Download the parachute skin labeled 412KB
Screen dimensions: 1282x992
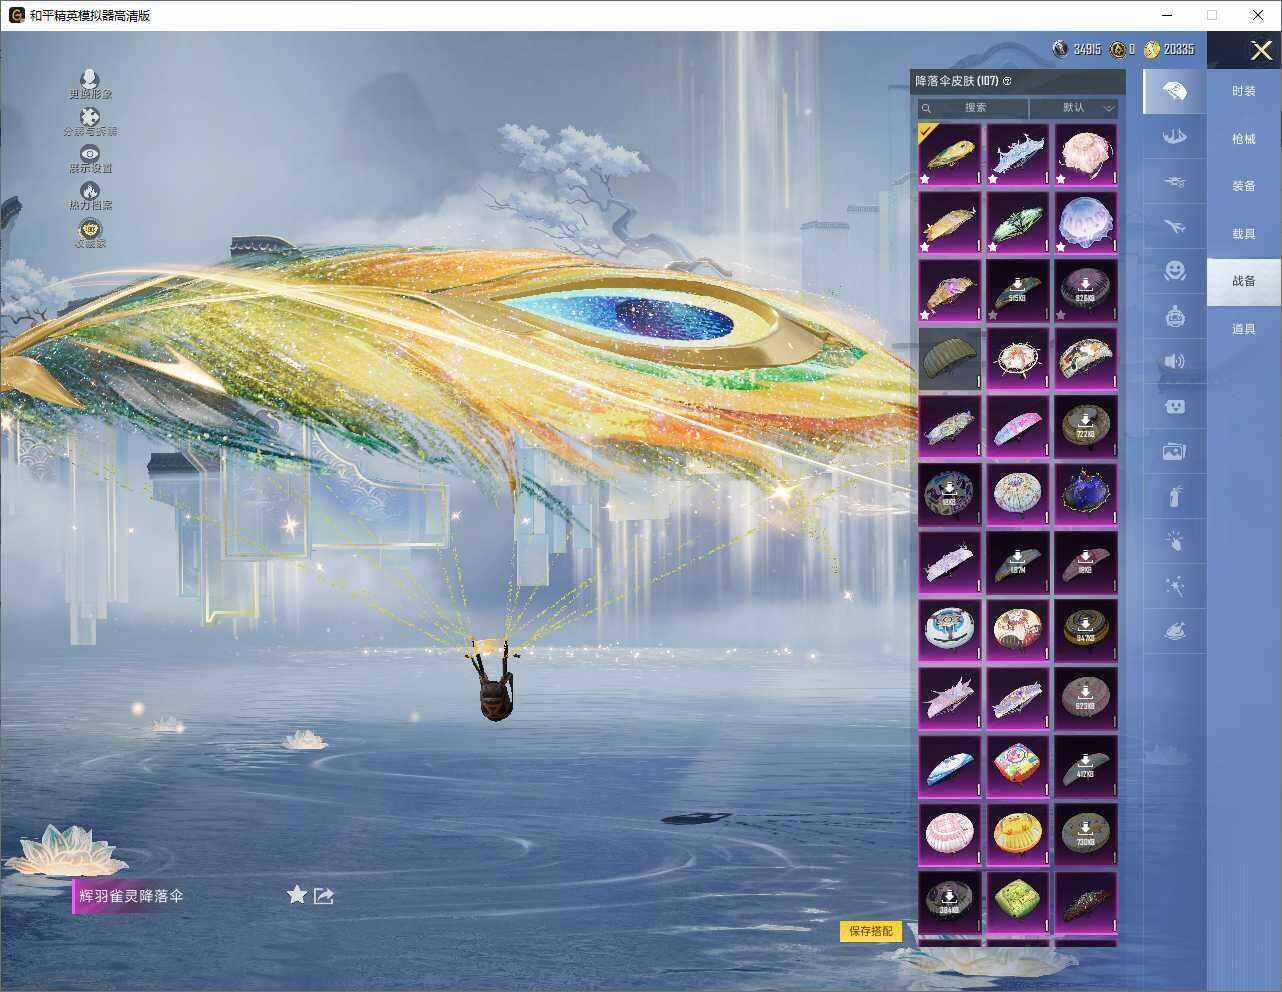1086,767
